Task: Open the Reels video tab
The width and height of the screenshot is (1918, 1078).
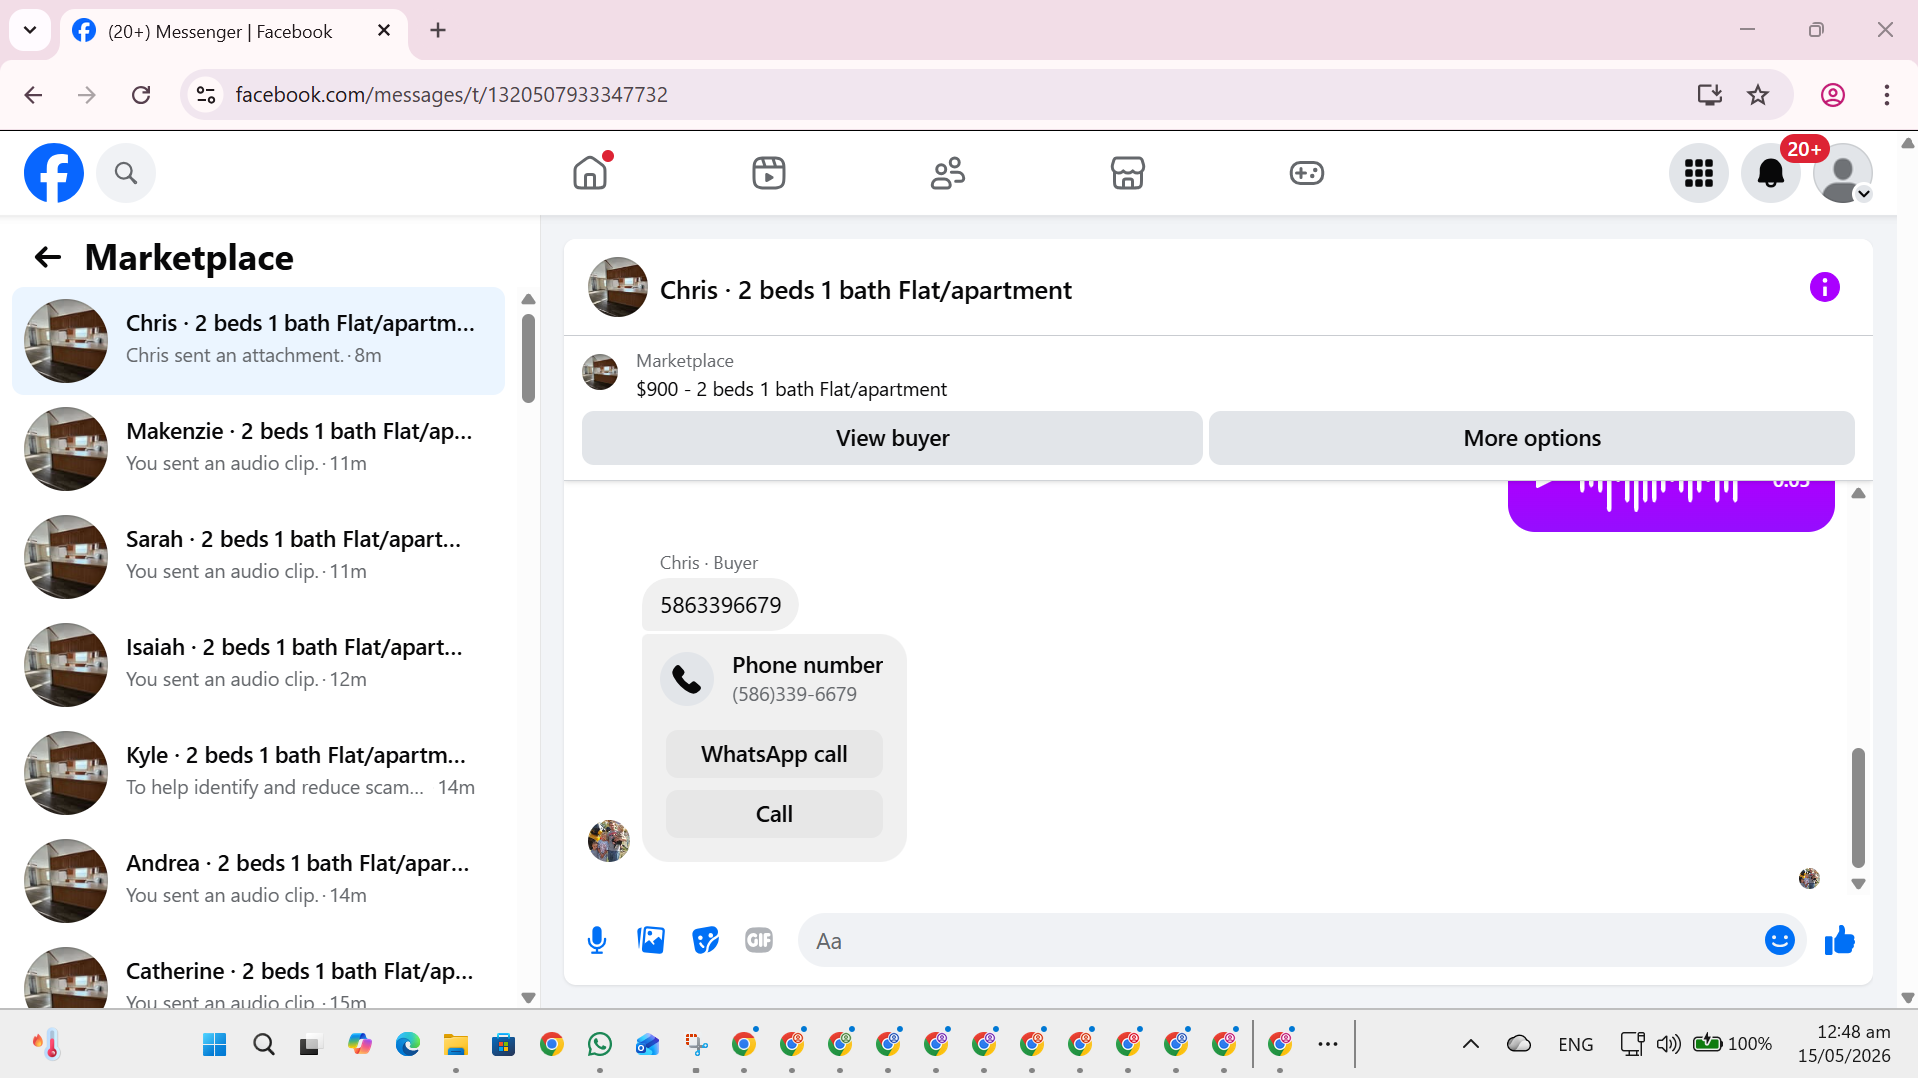Action: pyautogui.click(x=769, y=173)
